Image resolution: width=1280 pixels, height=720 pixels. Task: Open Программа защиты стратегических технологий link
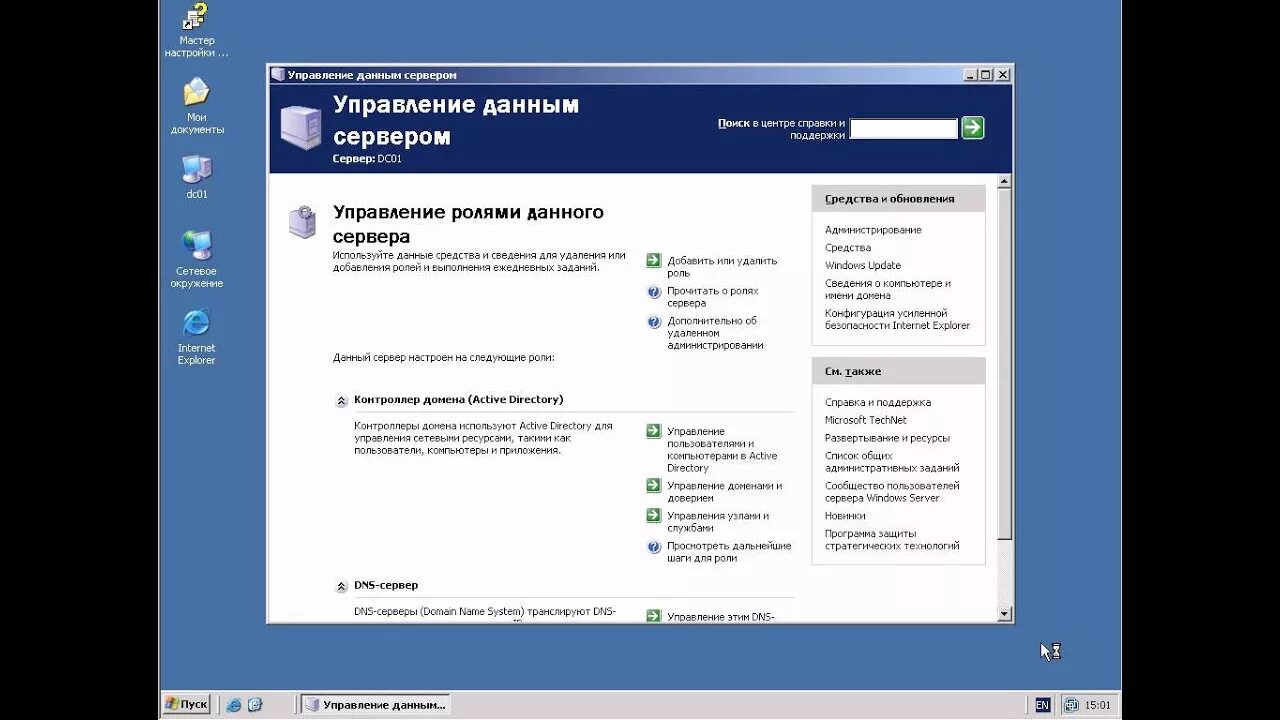point(892,540)
